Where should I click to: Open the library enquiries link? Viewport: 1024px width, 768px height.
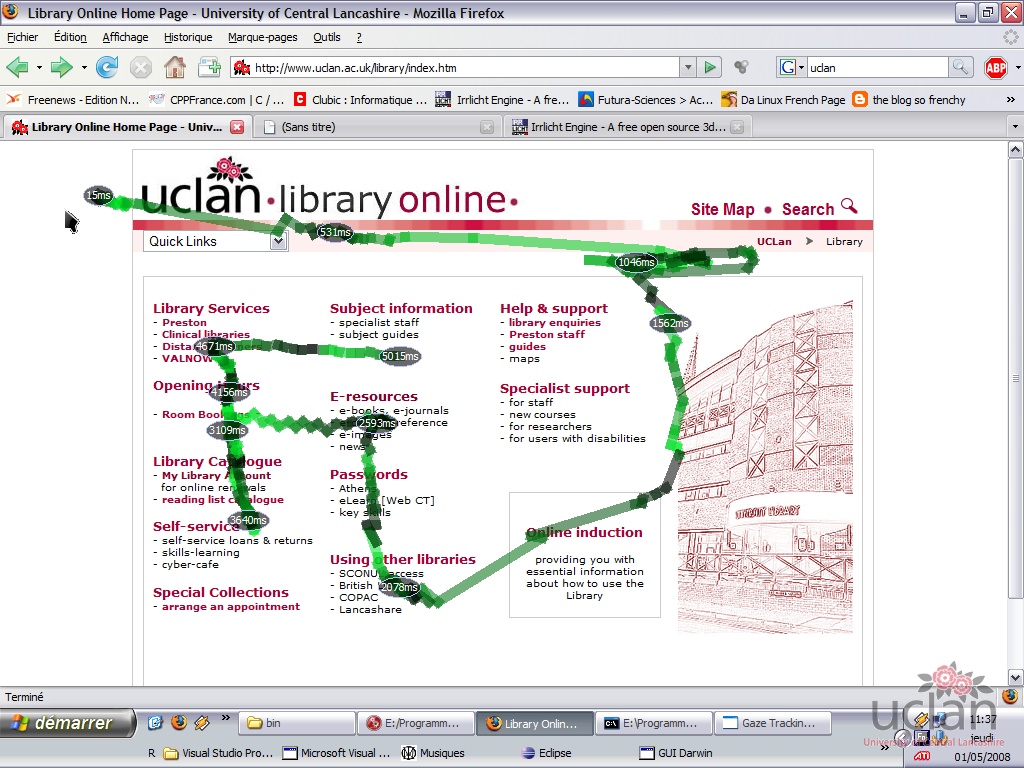coord(554,322)
